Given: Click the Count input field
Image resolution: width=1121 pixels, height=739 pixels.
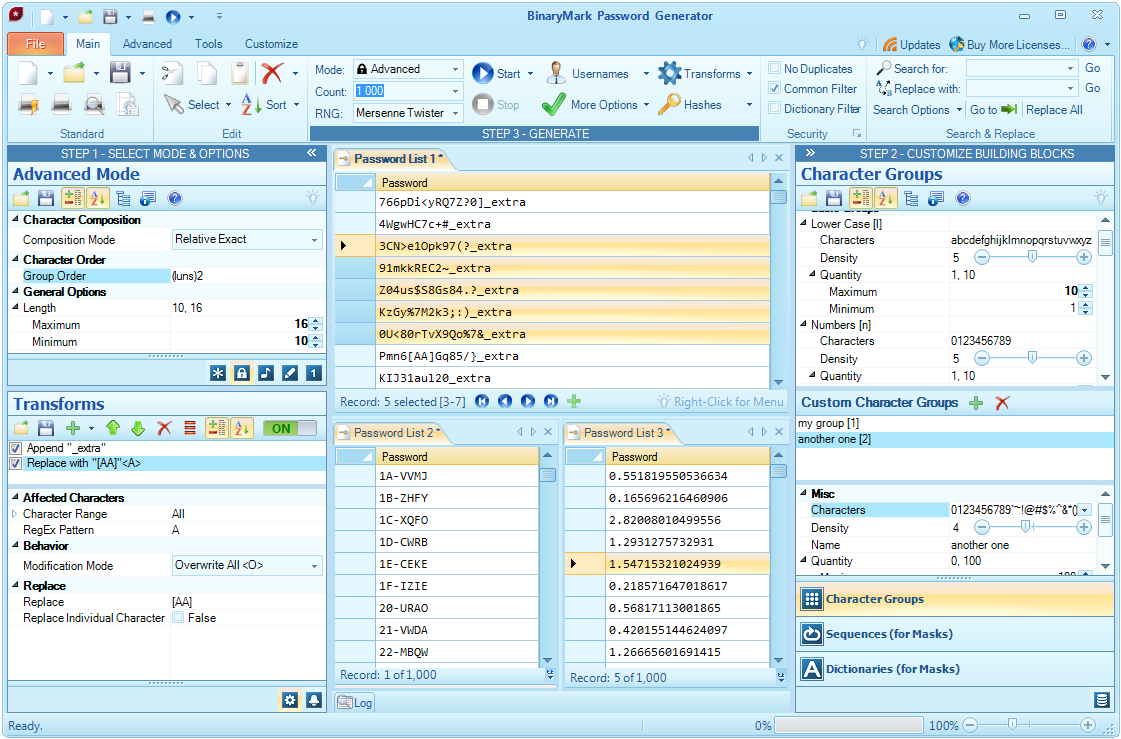Looking at the screenshot, I should click(400, 91).
